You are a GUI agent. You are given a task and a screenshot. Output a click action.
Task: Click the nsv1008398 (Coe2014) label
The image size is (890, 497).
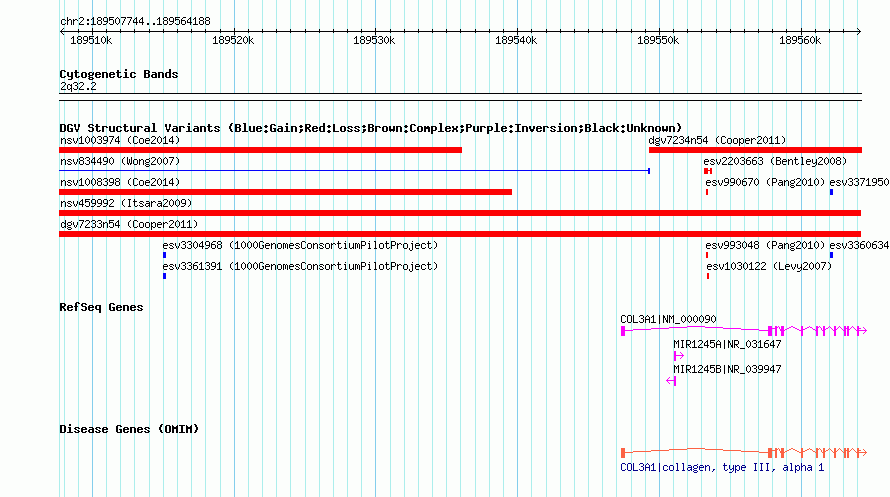(x=120, y=182)
